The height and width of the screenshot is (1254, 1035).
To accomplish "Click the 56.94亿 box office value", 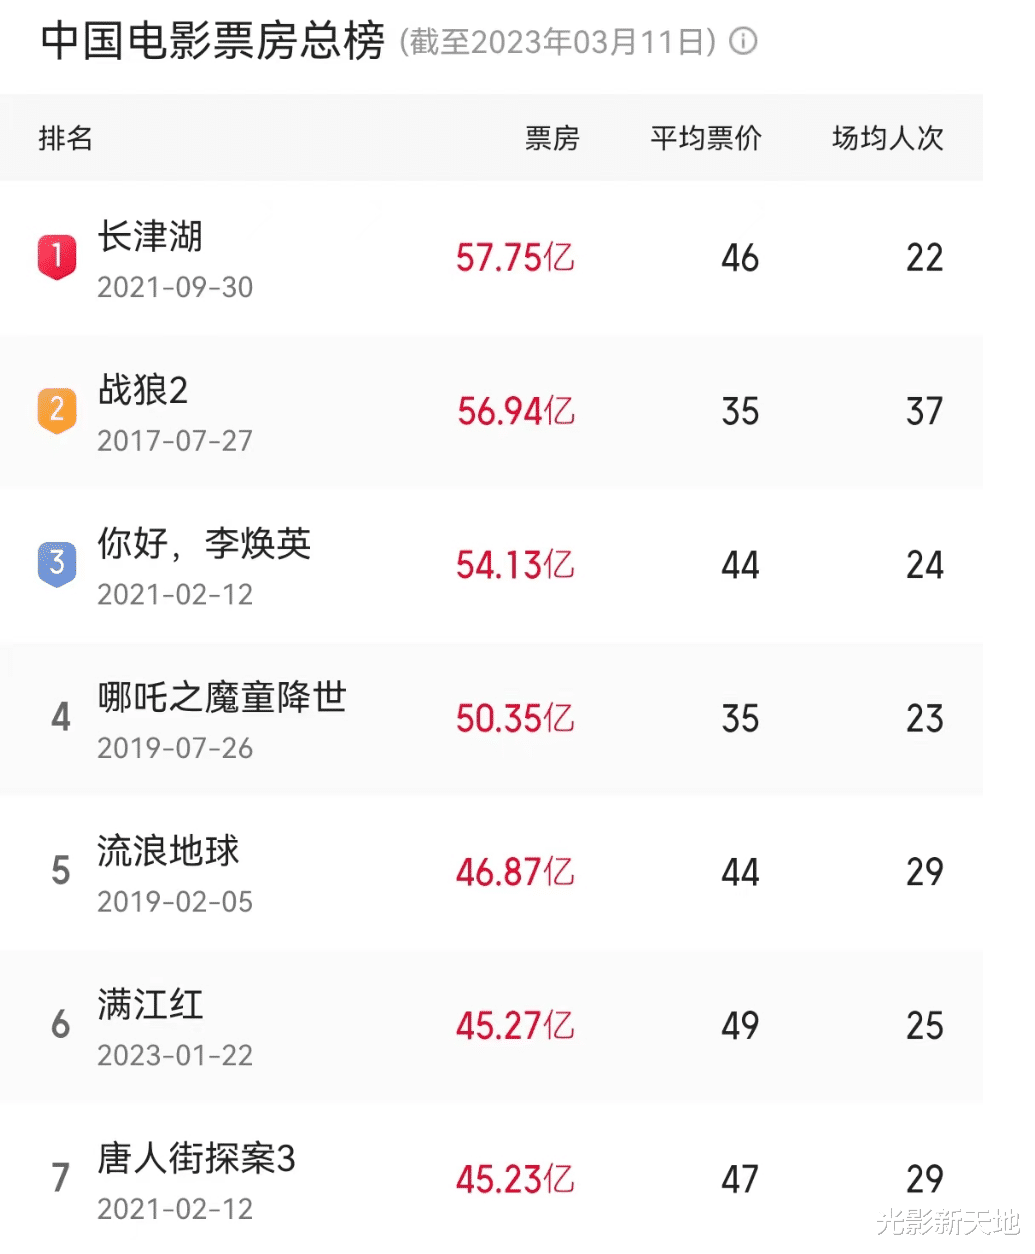I will [515, 412].
